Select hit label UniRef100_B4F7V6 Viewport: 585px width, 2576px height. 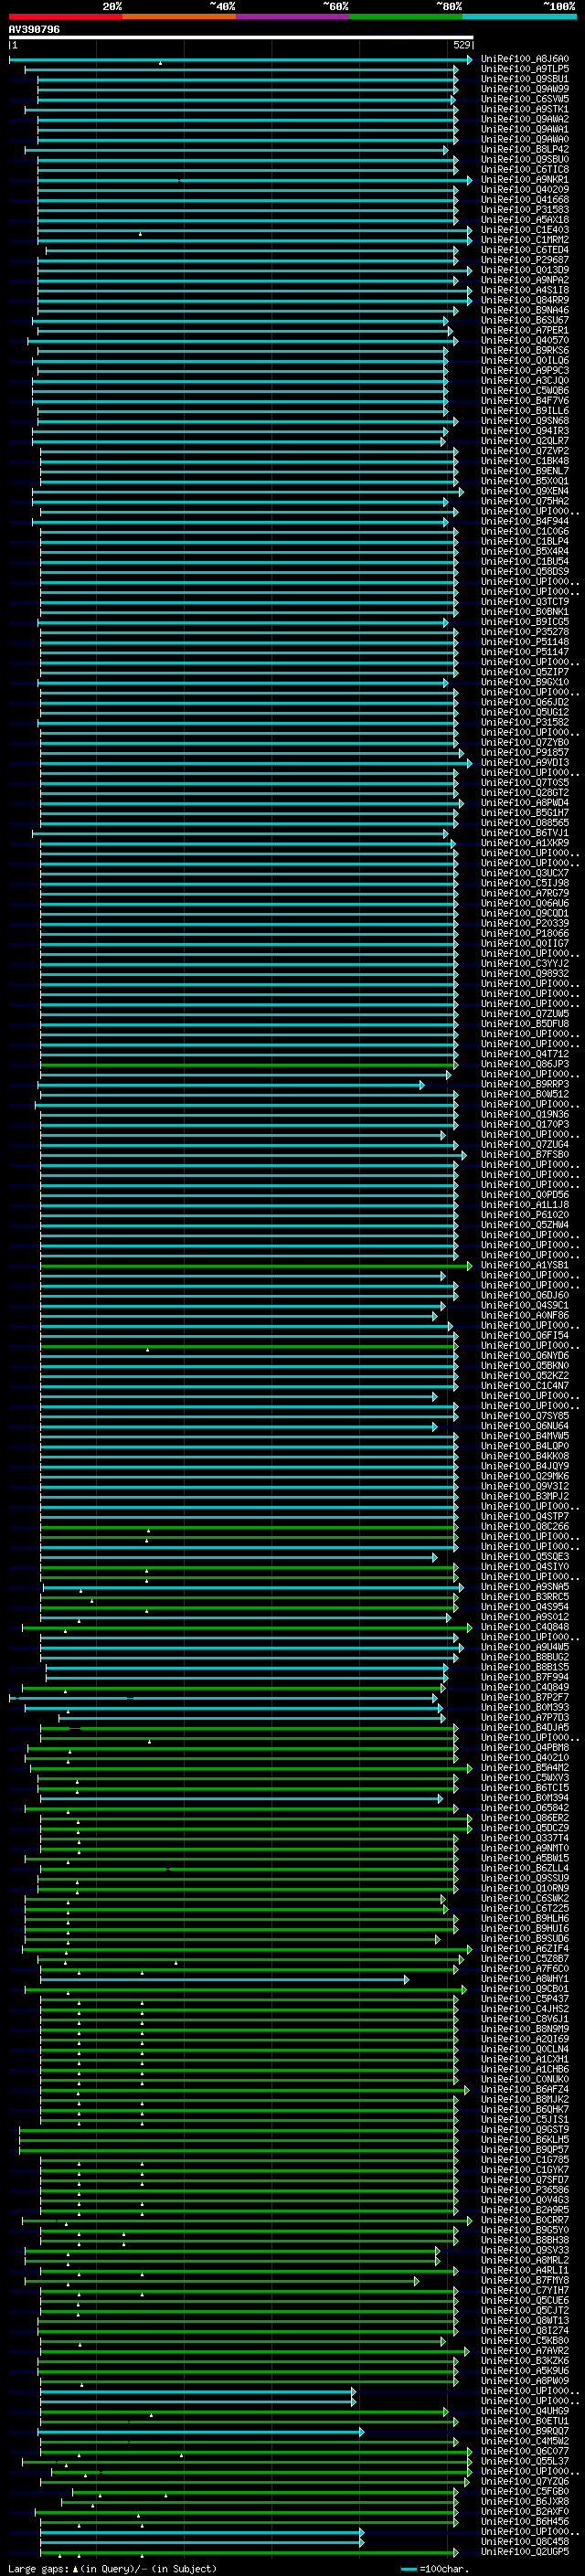(525, 401)
